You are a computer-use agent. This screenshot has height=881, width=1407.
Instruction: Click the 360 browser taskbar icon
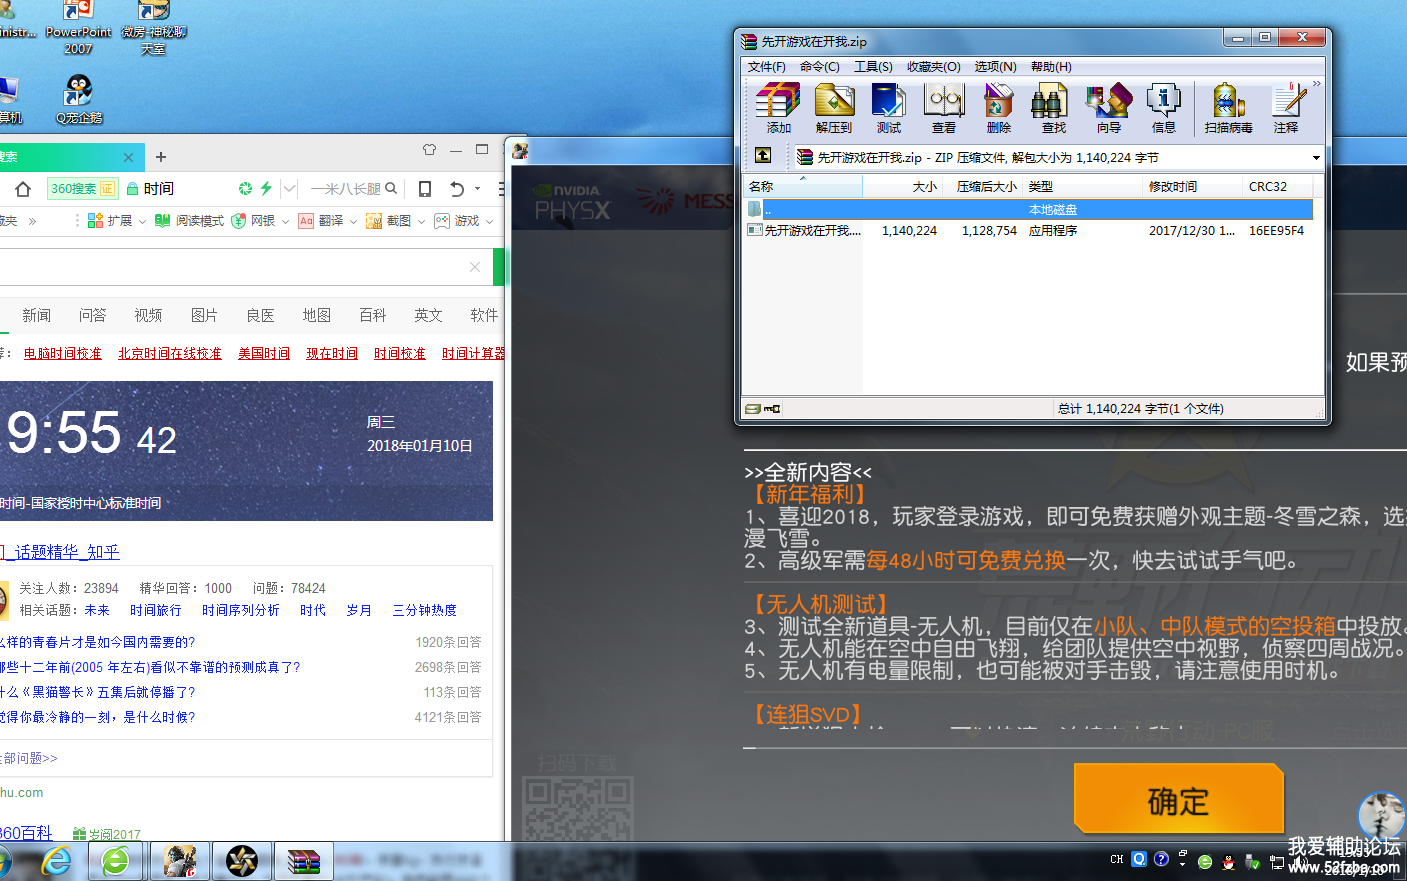(x=116, y=861)
